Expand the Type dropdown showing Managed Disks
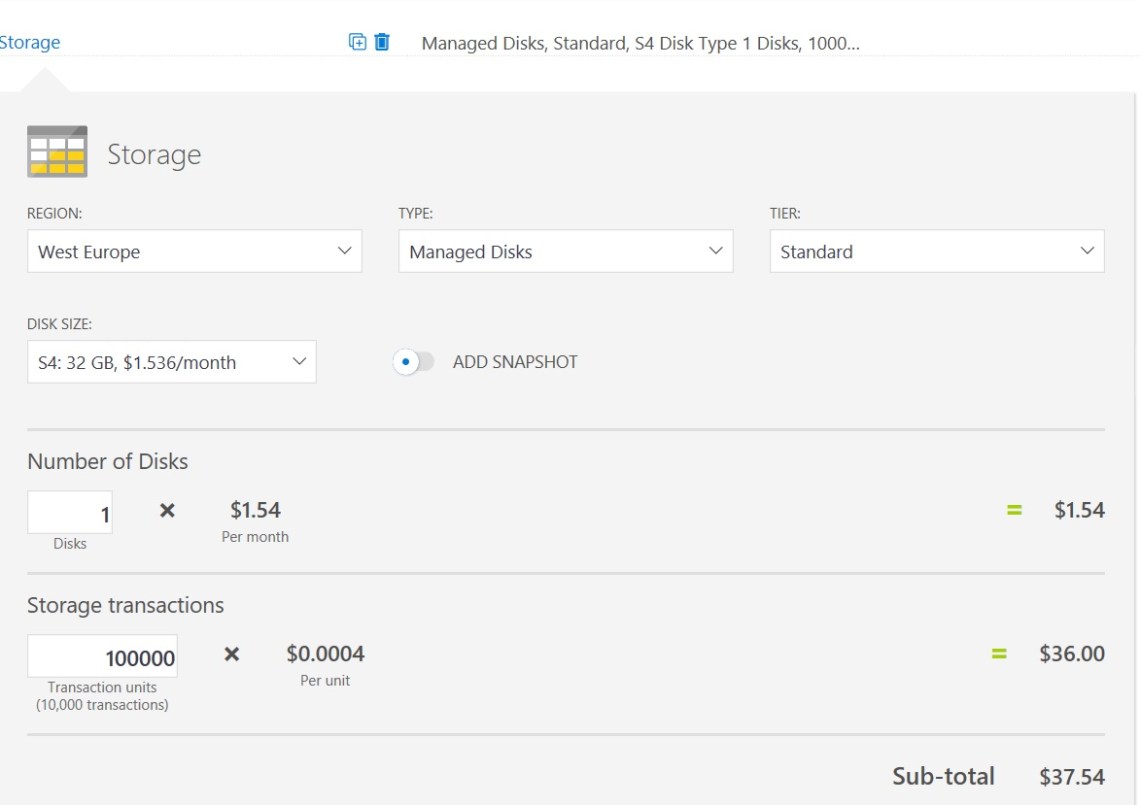The image size is (1140, 805). 565,252
